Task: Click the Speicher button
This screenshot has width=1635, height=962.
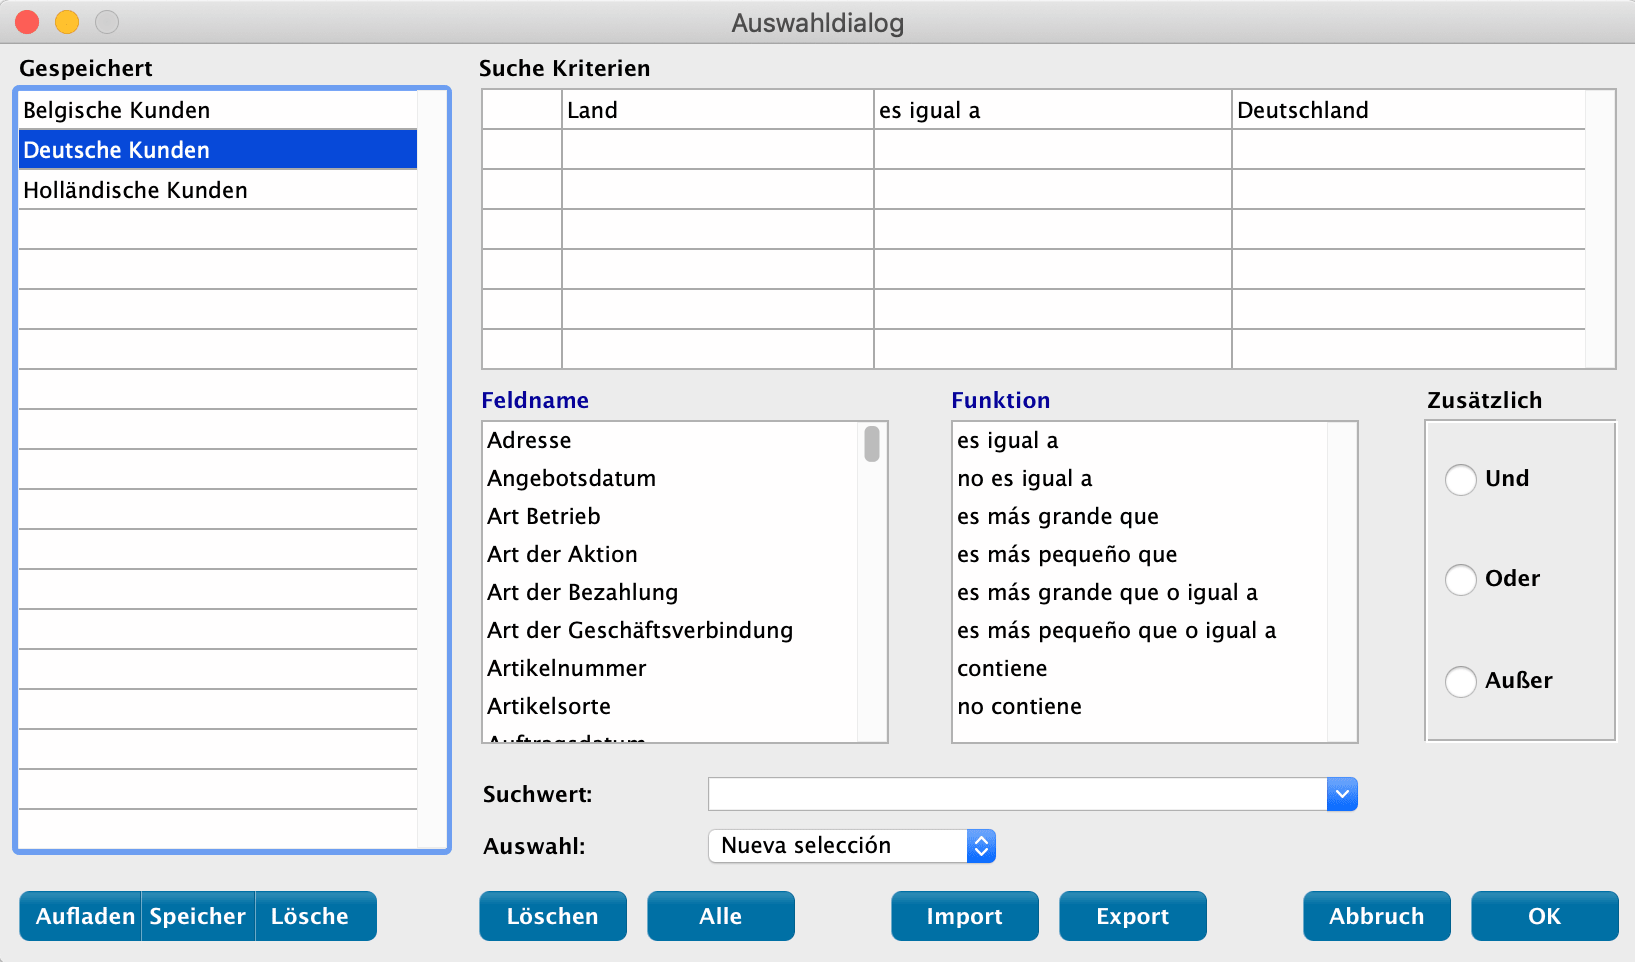Action: 198,916
